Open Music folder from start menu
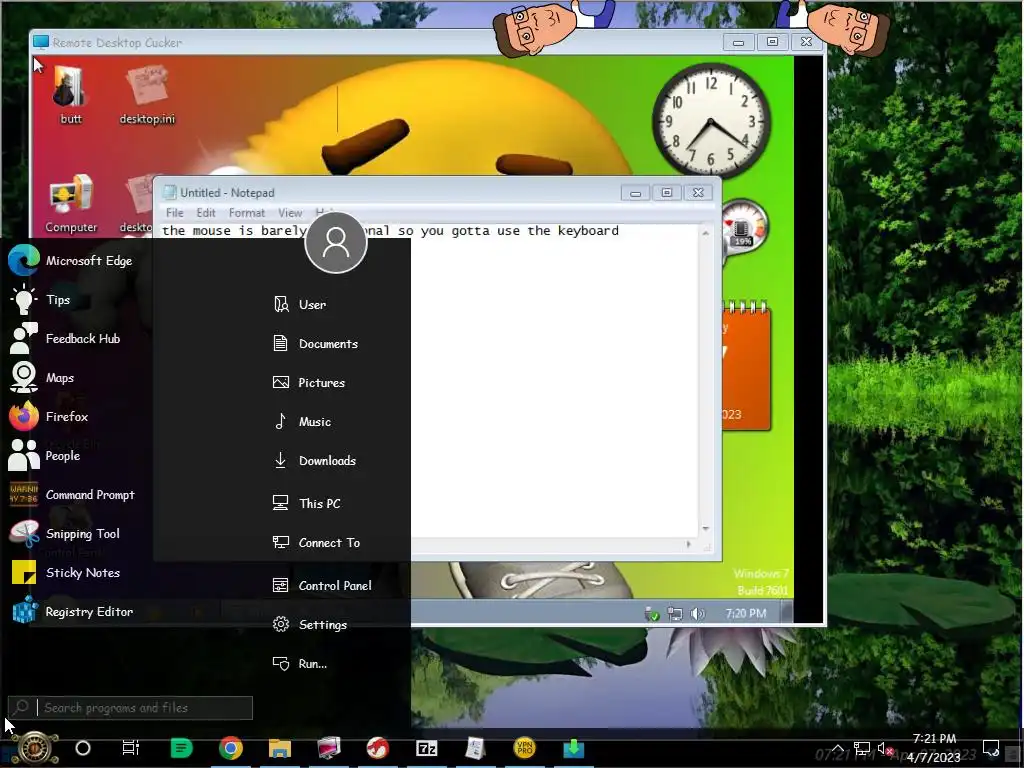1024x768 pixels. point(302,422)
